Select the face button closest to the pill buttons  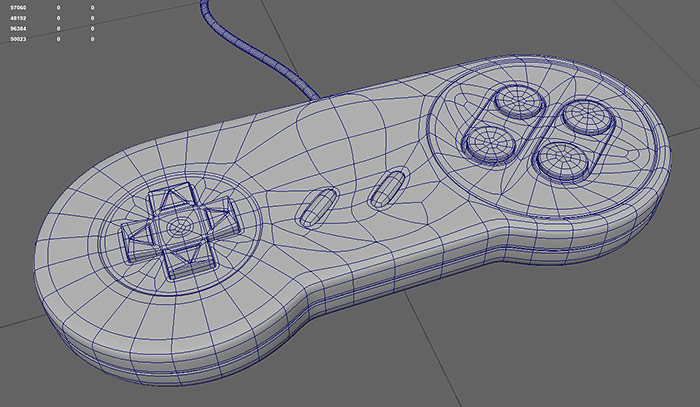point(486,145)
